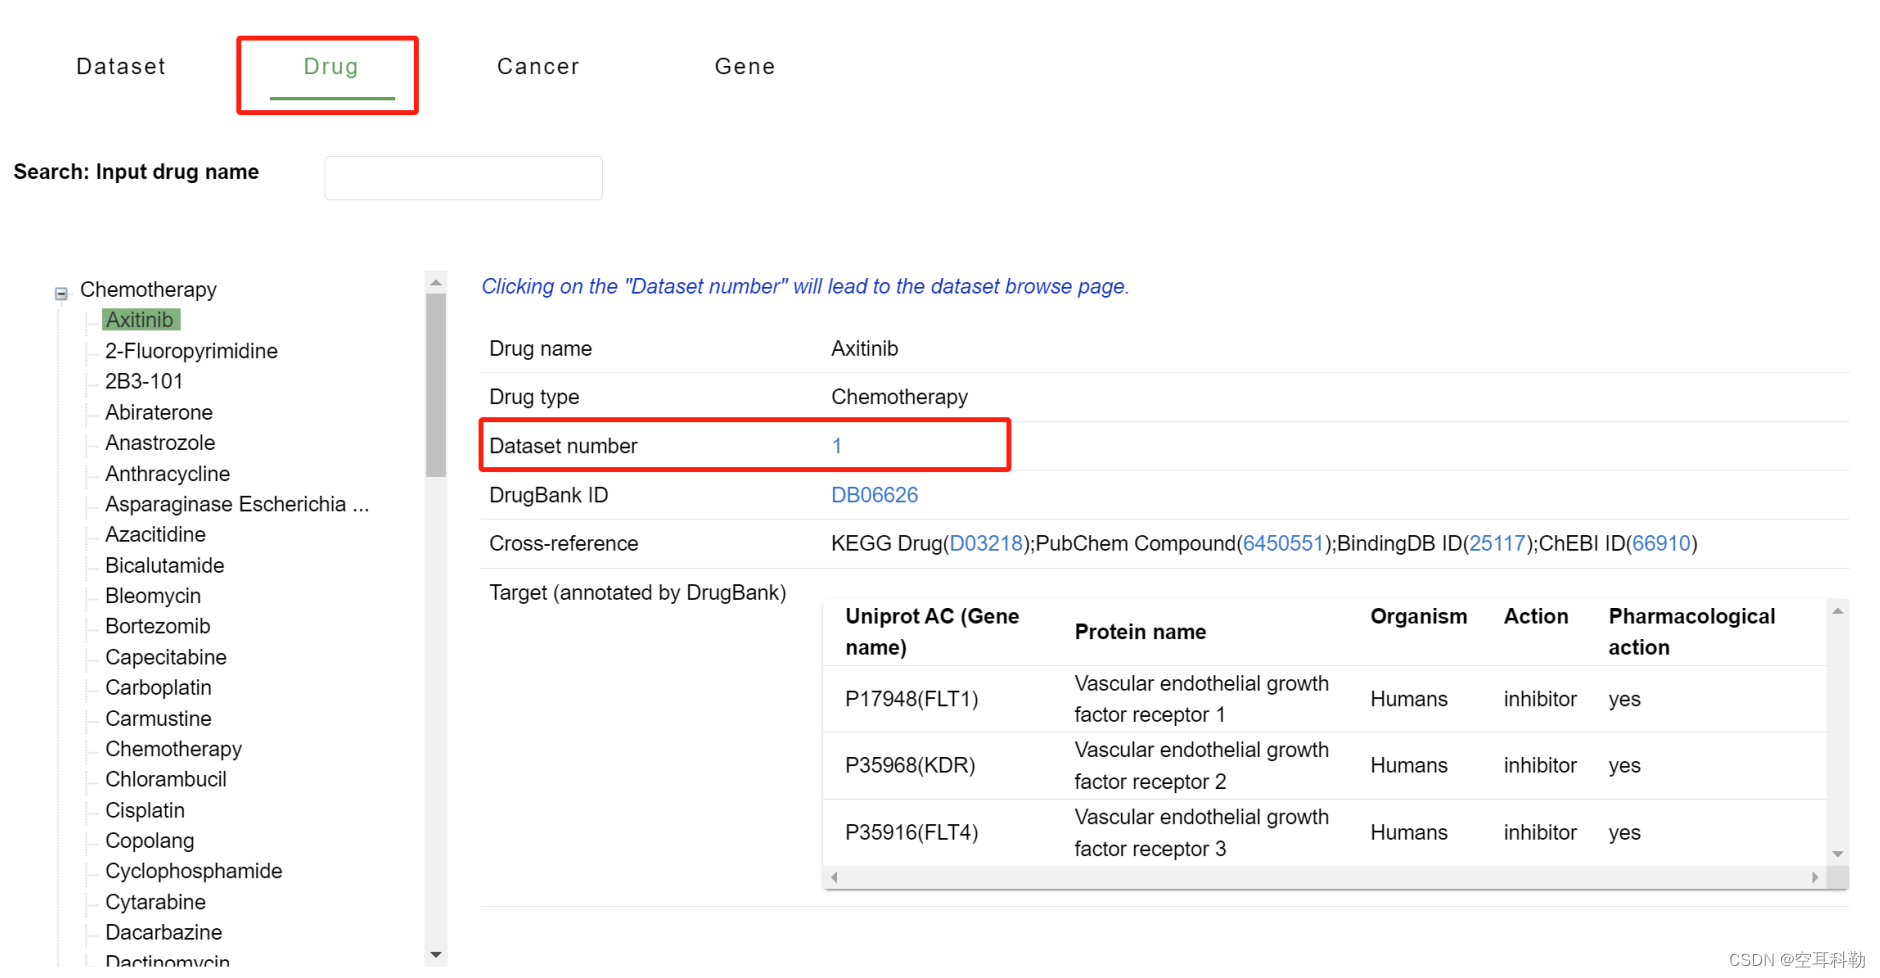The height and width of the screenshot is (978, 1880).
Task: Click the drug name search field
Action: pos(463,178)
